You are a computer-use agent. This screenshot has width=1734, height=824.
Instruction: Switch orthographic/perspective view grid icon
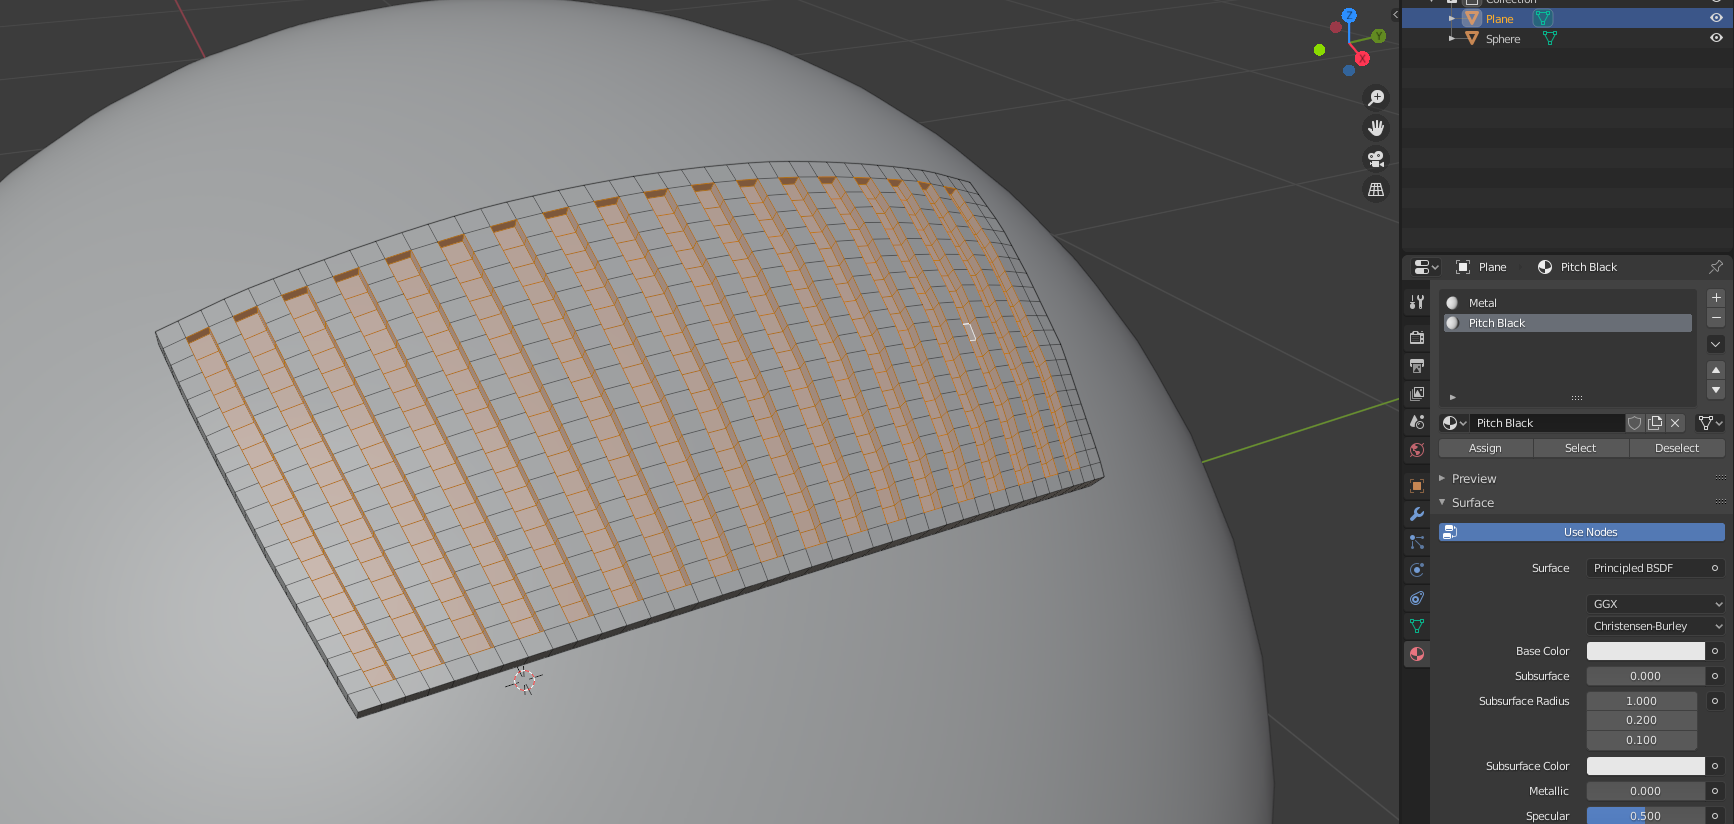pos(1376,189)
